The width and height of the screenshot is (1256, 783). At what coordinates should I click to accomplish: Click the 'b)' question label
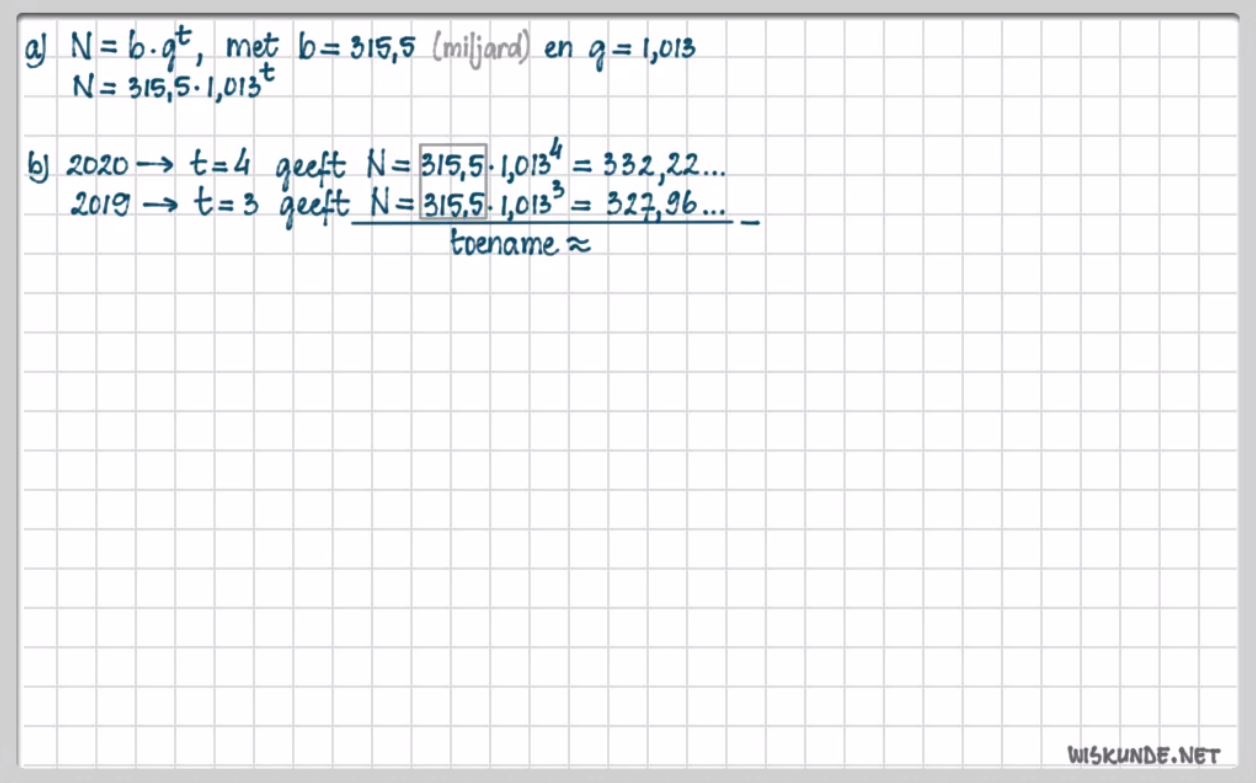click(x=38, y=165)
